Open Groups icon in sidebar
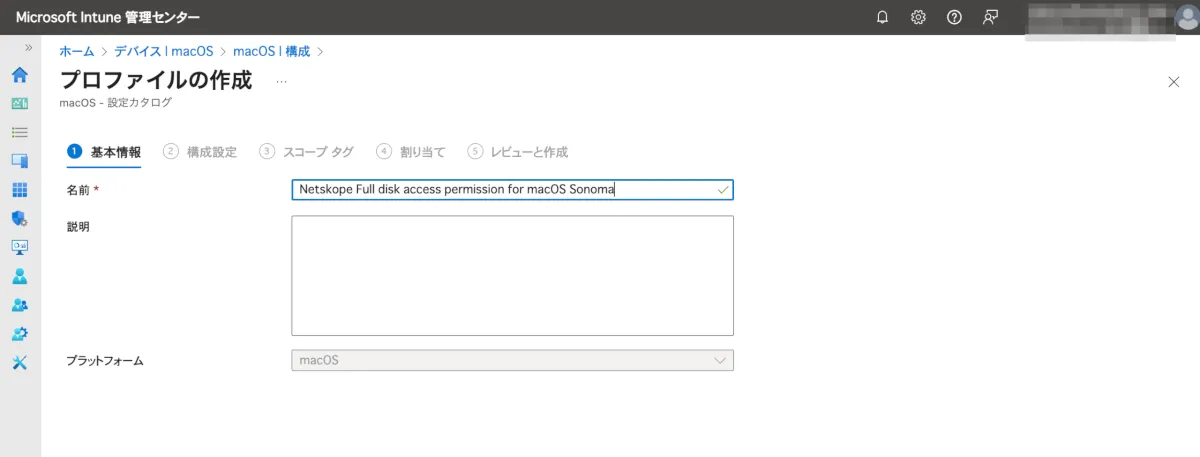The width and height of the screenshot is (1200, 457). (20, 305)
